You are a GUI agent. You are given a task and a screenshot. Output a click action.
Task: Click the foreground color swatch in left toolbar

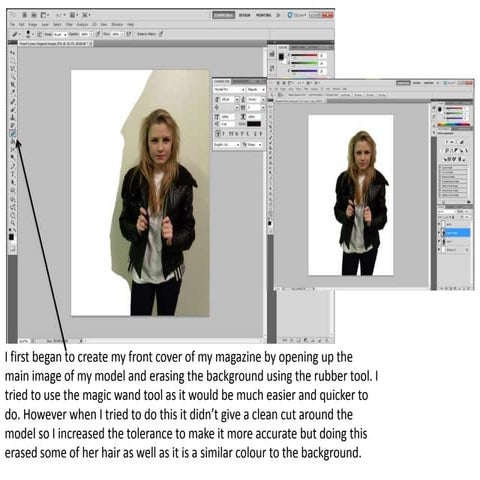click(11, 237)
